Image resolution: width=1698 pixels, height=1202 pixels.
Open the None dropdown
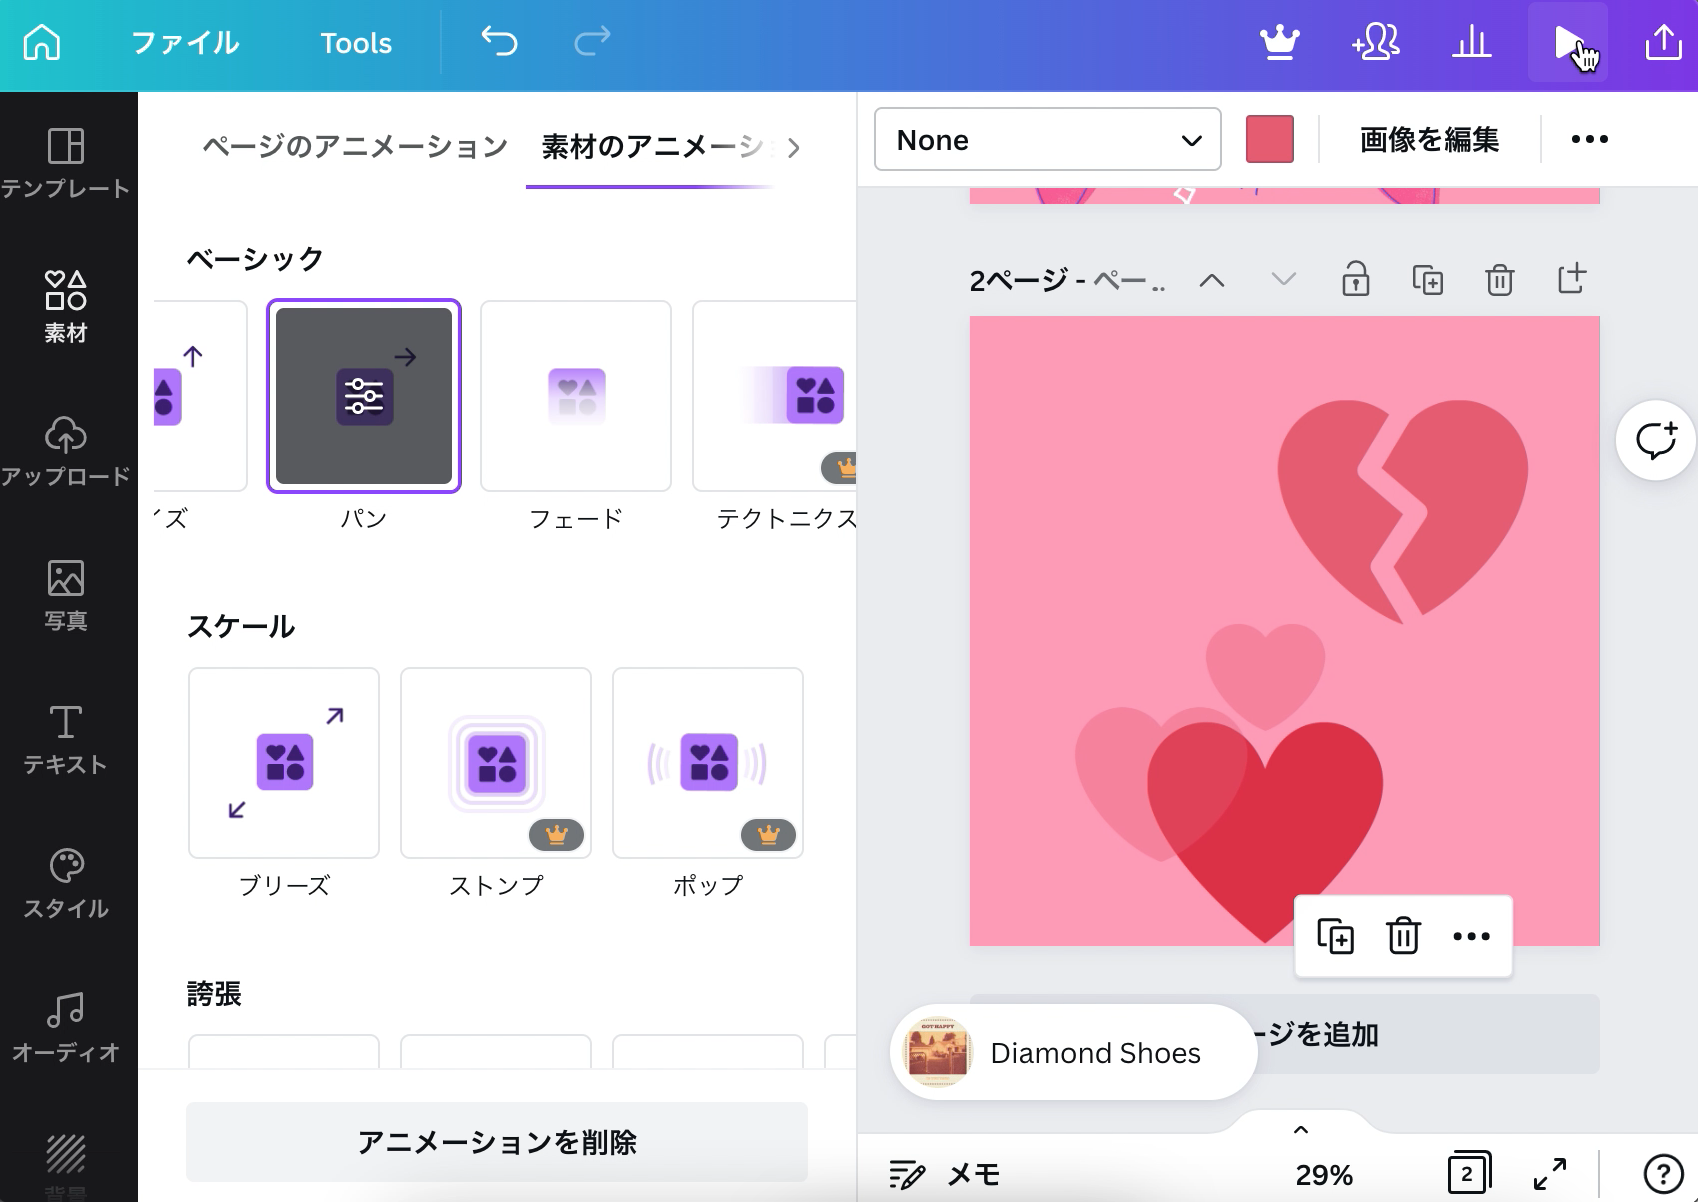click(1048, 139)
